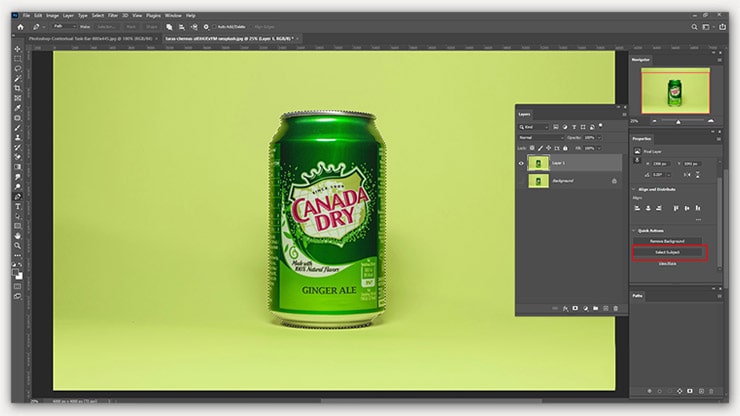This screenshot has width=740, height=416.
Task: Switch to the Photoshop Contextual Task Bar tab
Action: click(x=91, y=38)
